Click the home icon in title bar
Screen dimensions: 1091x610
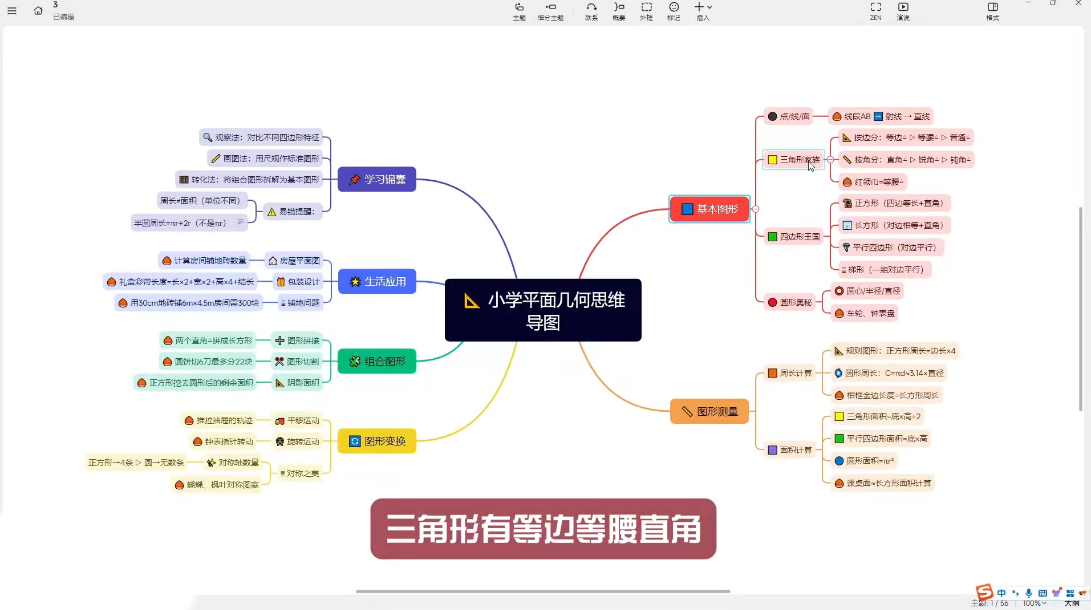pos(38,10)
